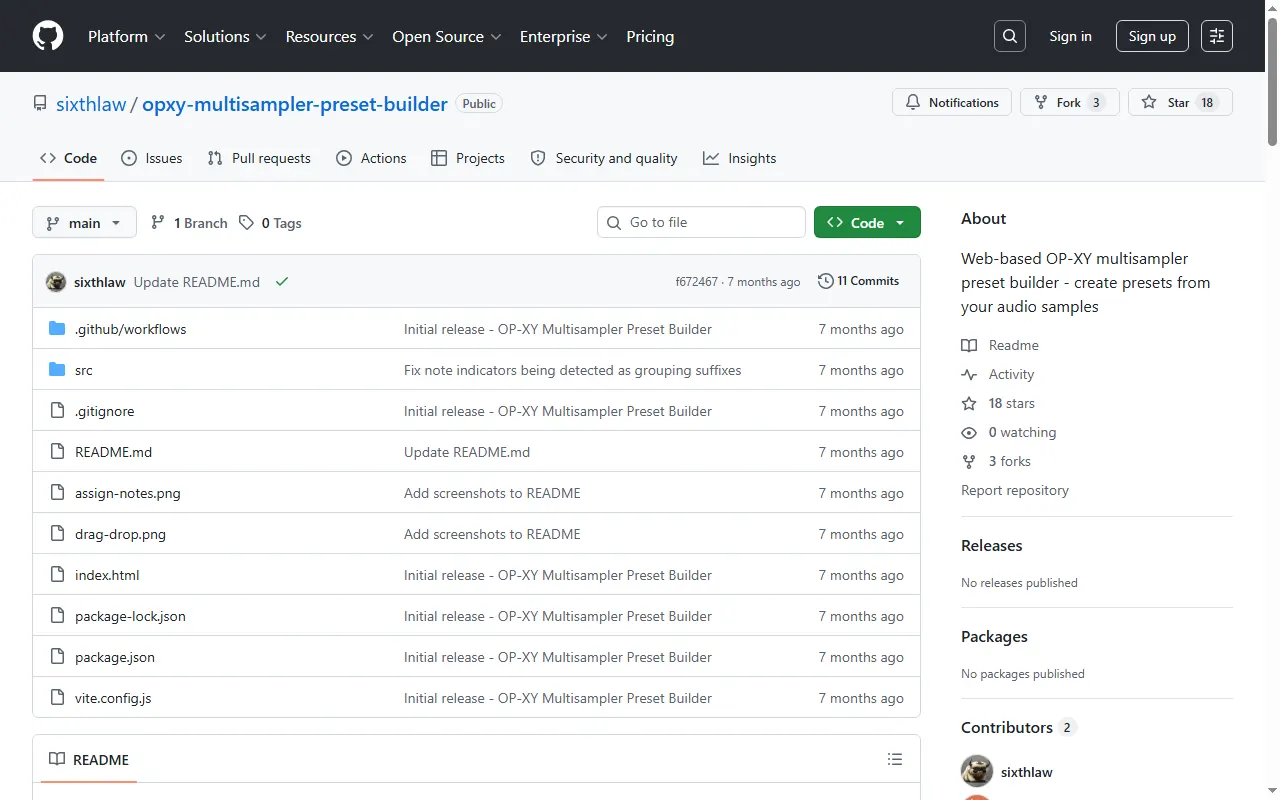Go to GitHub homepage via Octocat logo
The height and width of the screenshot is (800, 1280).
click(x=48, y=36)
